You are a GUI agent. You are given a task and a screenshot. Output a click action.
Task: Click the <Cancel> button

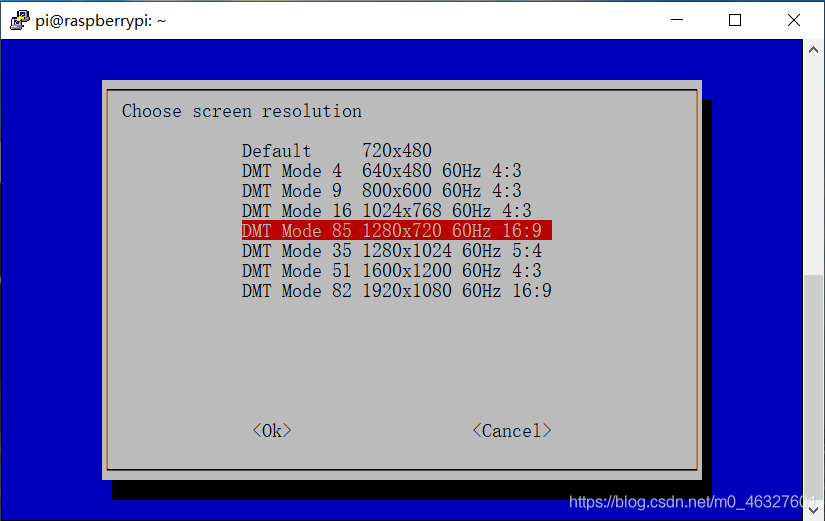512,430
